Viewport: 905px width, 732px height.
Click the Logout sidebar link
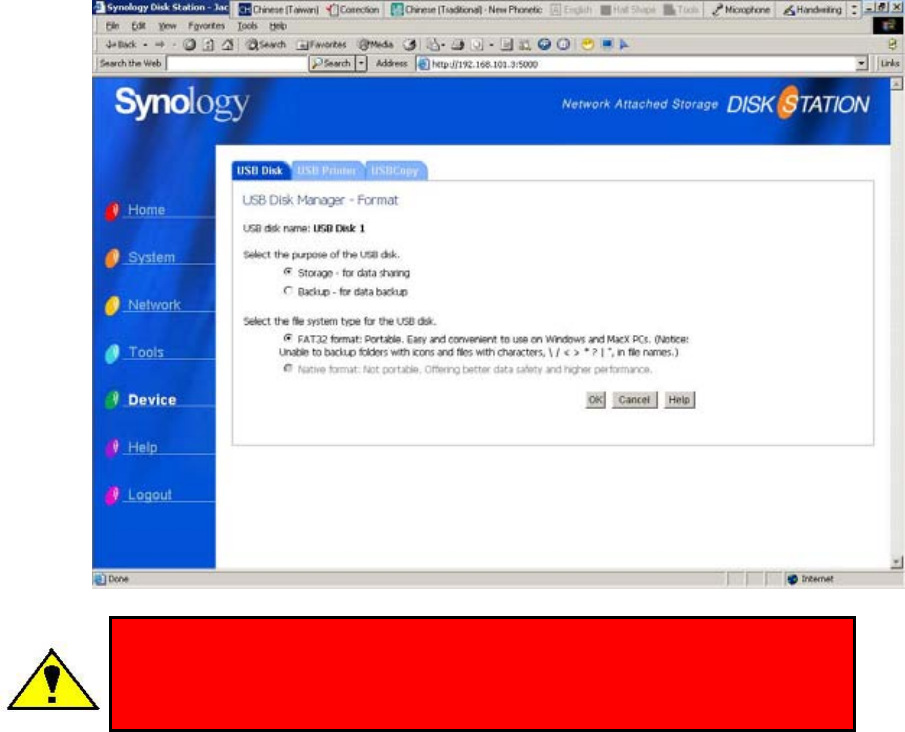point(150,495)
